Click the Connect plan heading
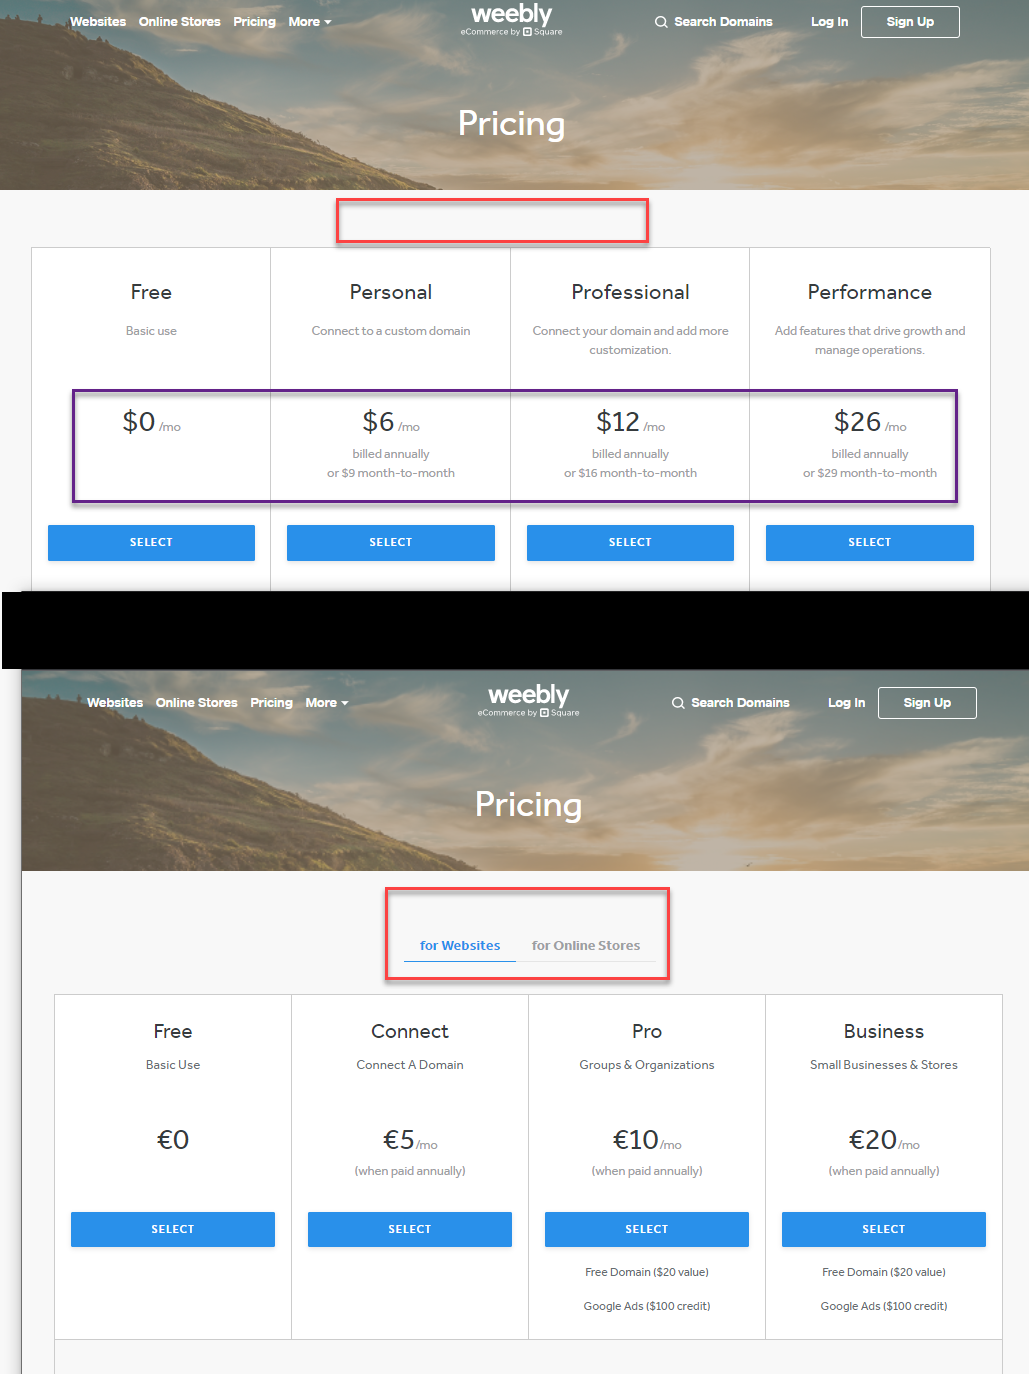The image size is (1029, 1374). [x=410, y=1031]
